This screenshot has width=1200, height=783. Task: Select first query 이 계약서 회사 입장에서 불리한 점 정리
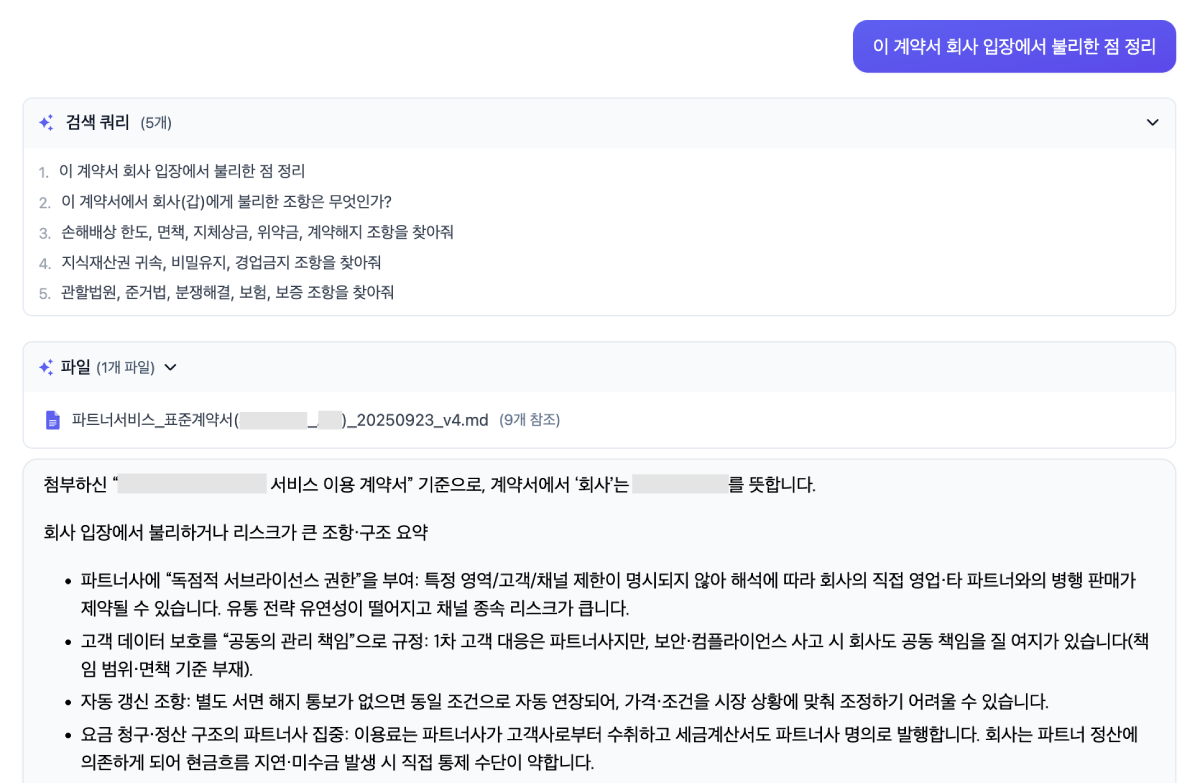[182, 171]
